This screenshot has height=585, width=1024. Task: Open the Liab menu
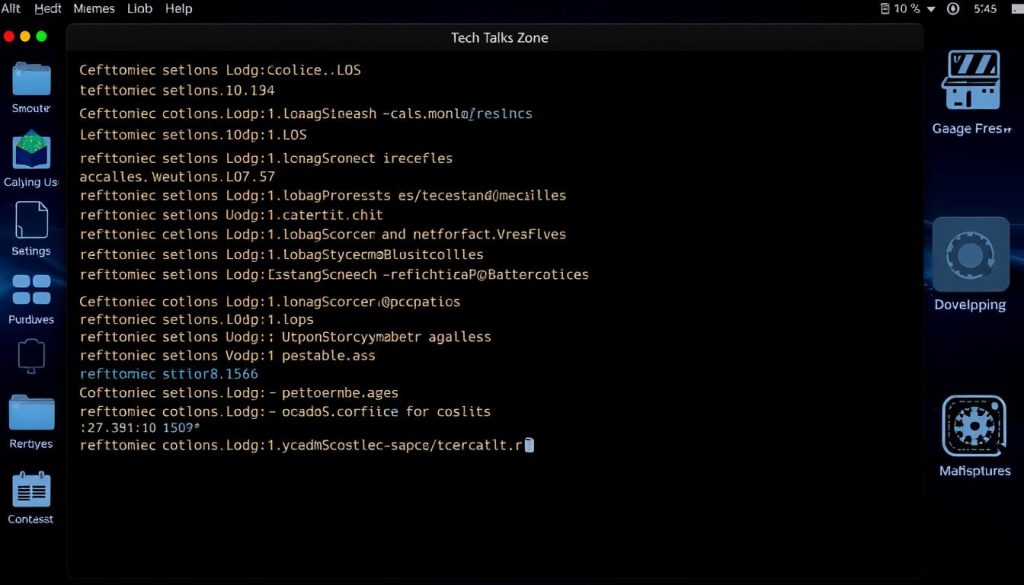(x=140, y=8)
